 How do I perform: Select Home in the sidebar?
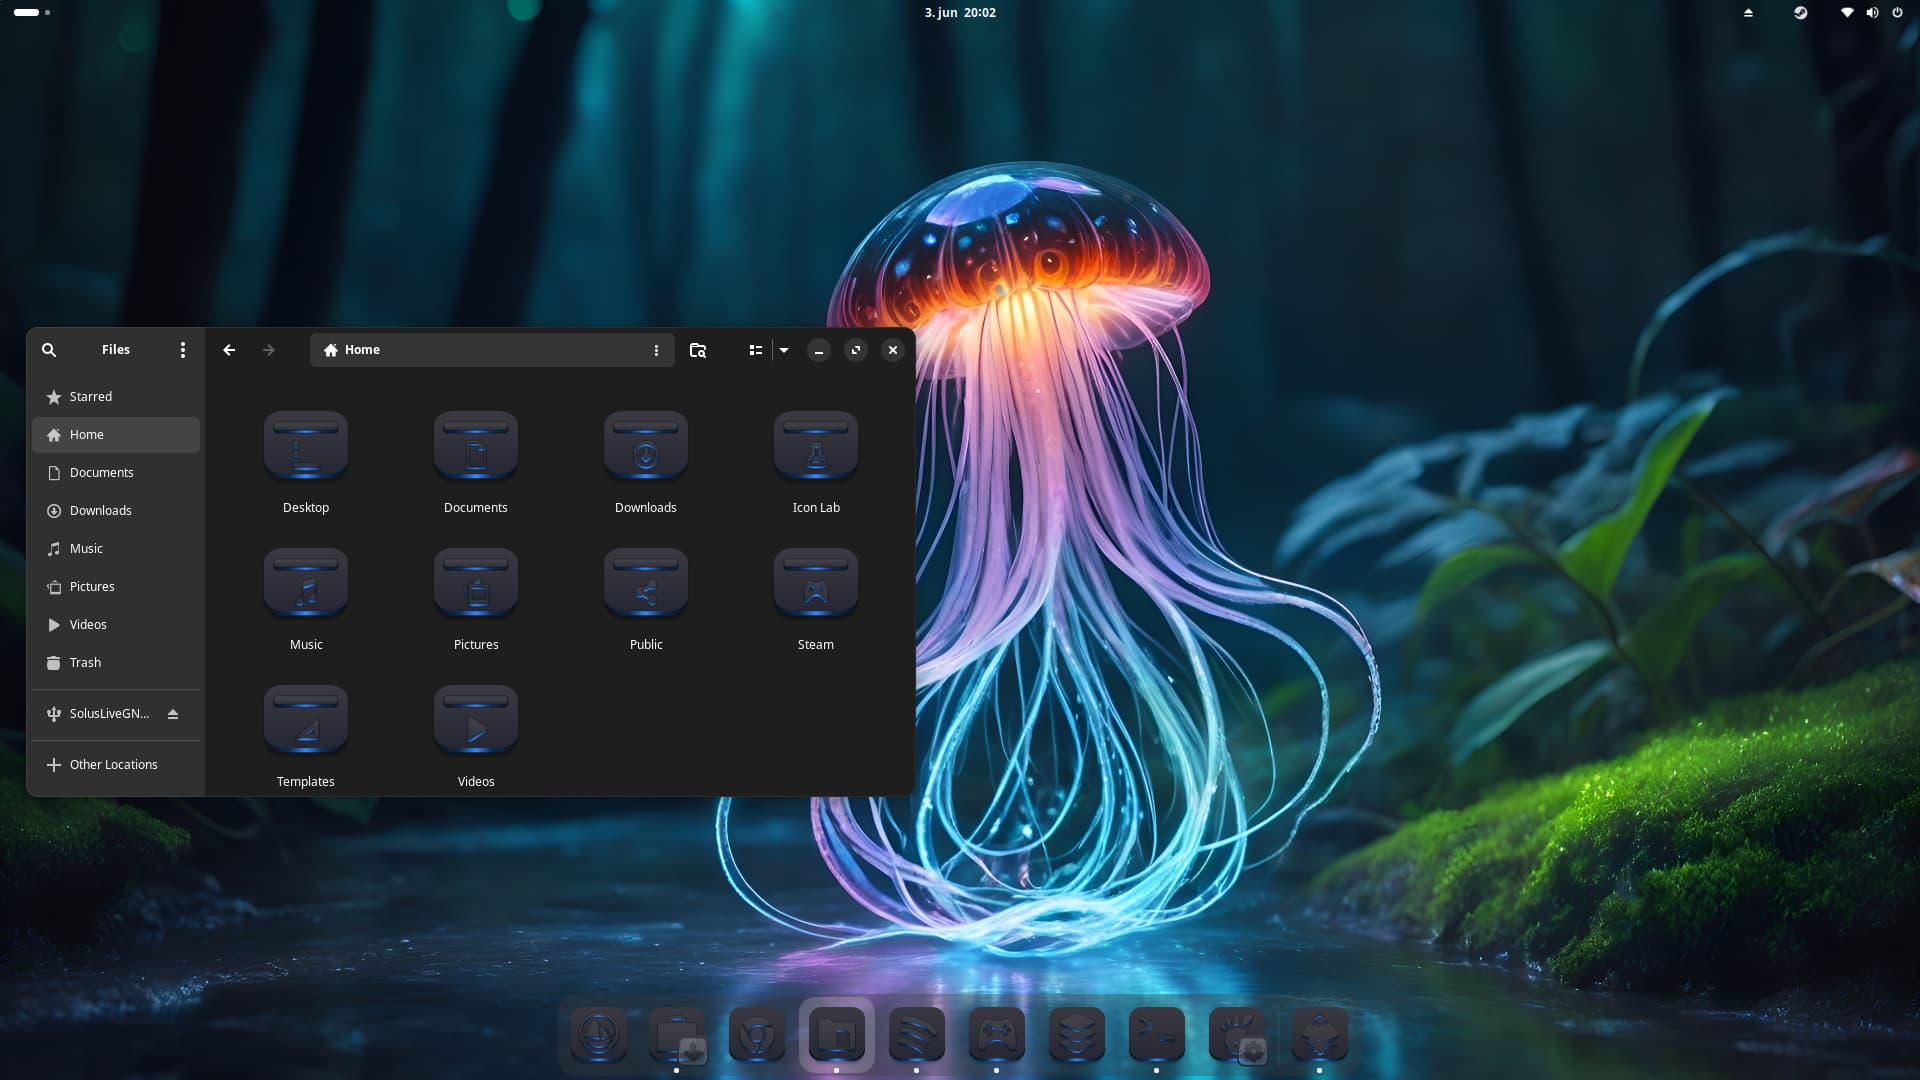click(116, 435)
